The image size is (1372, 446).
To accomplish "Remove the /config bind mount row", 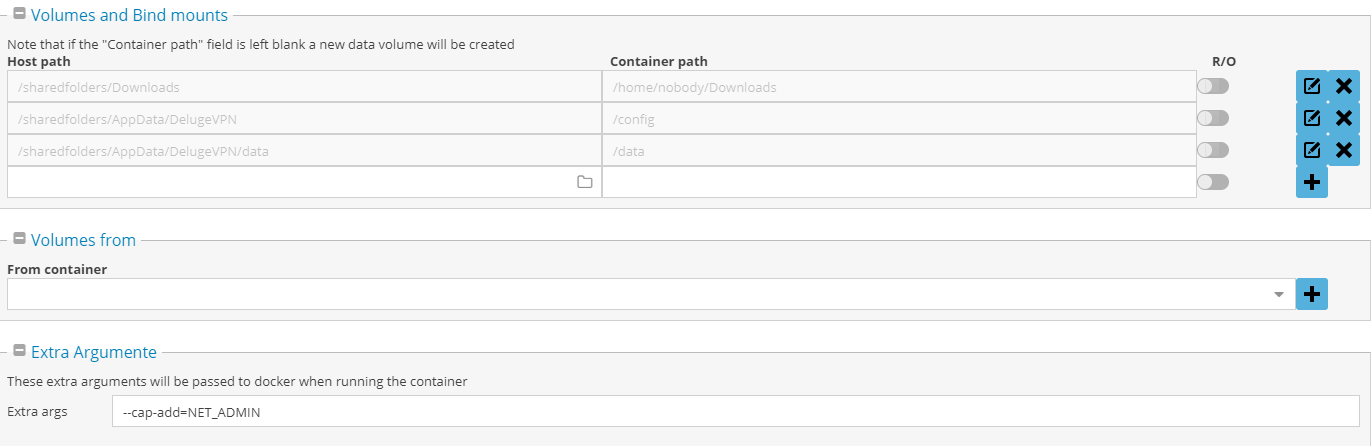I will 1344,118.
